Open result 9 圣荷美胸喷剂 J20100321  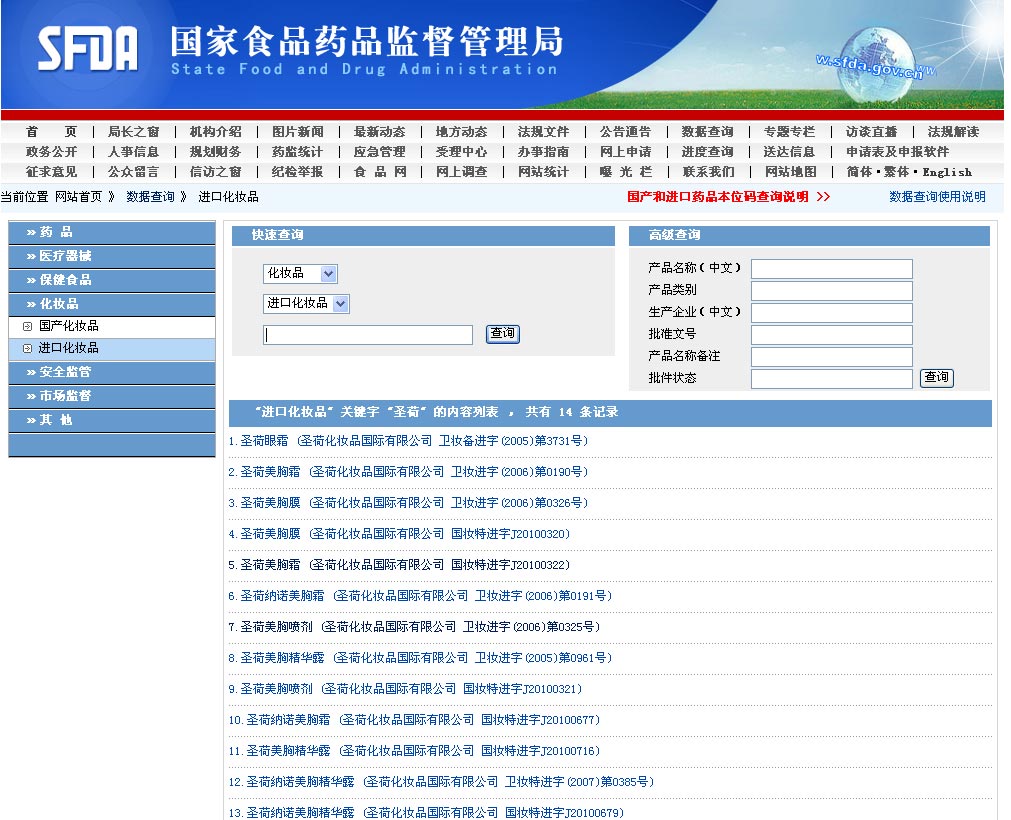point(405,688)
